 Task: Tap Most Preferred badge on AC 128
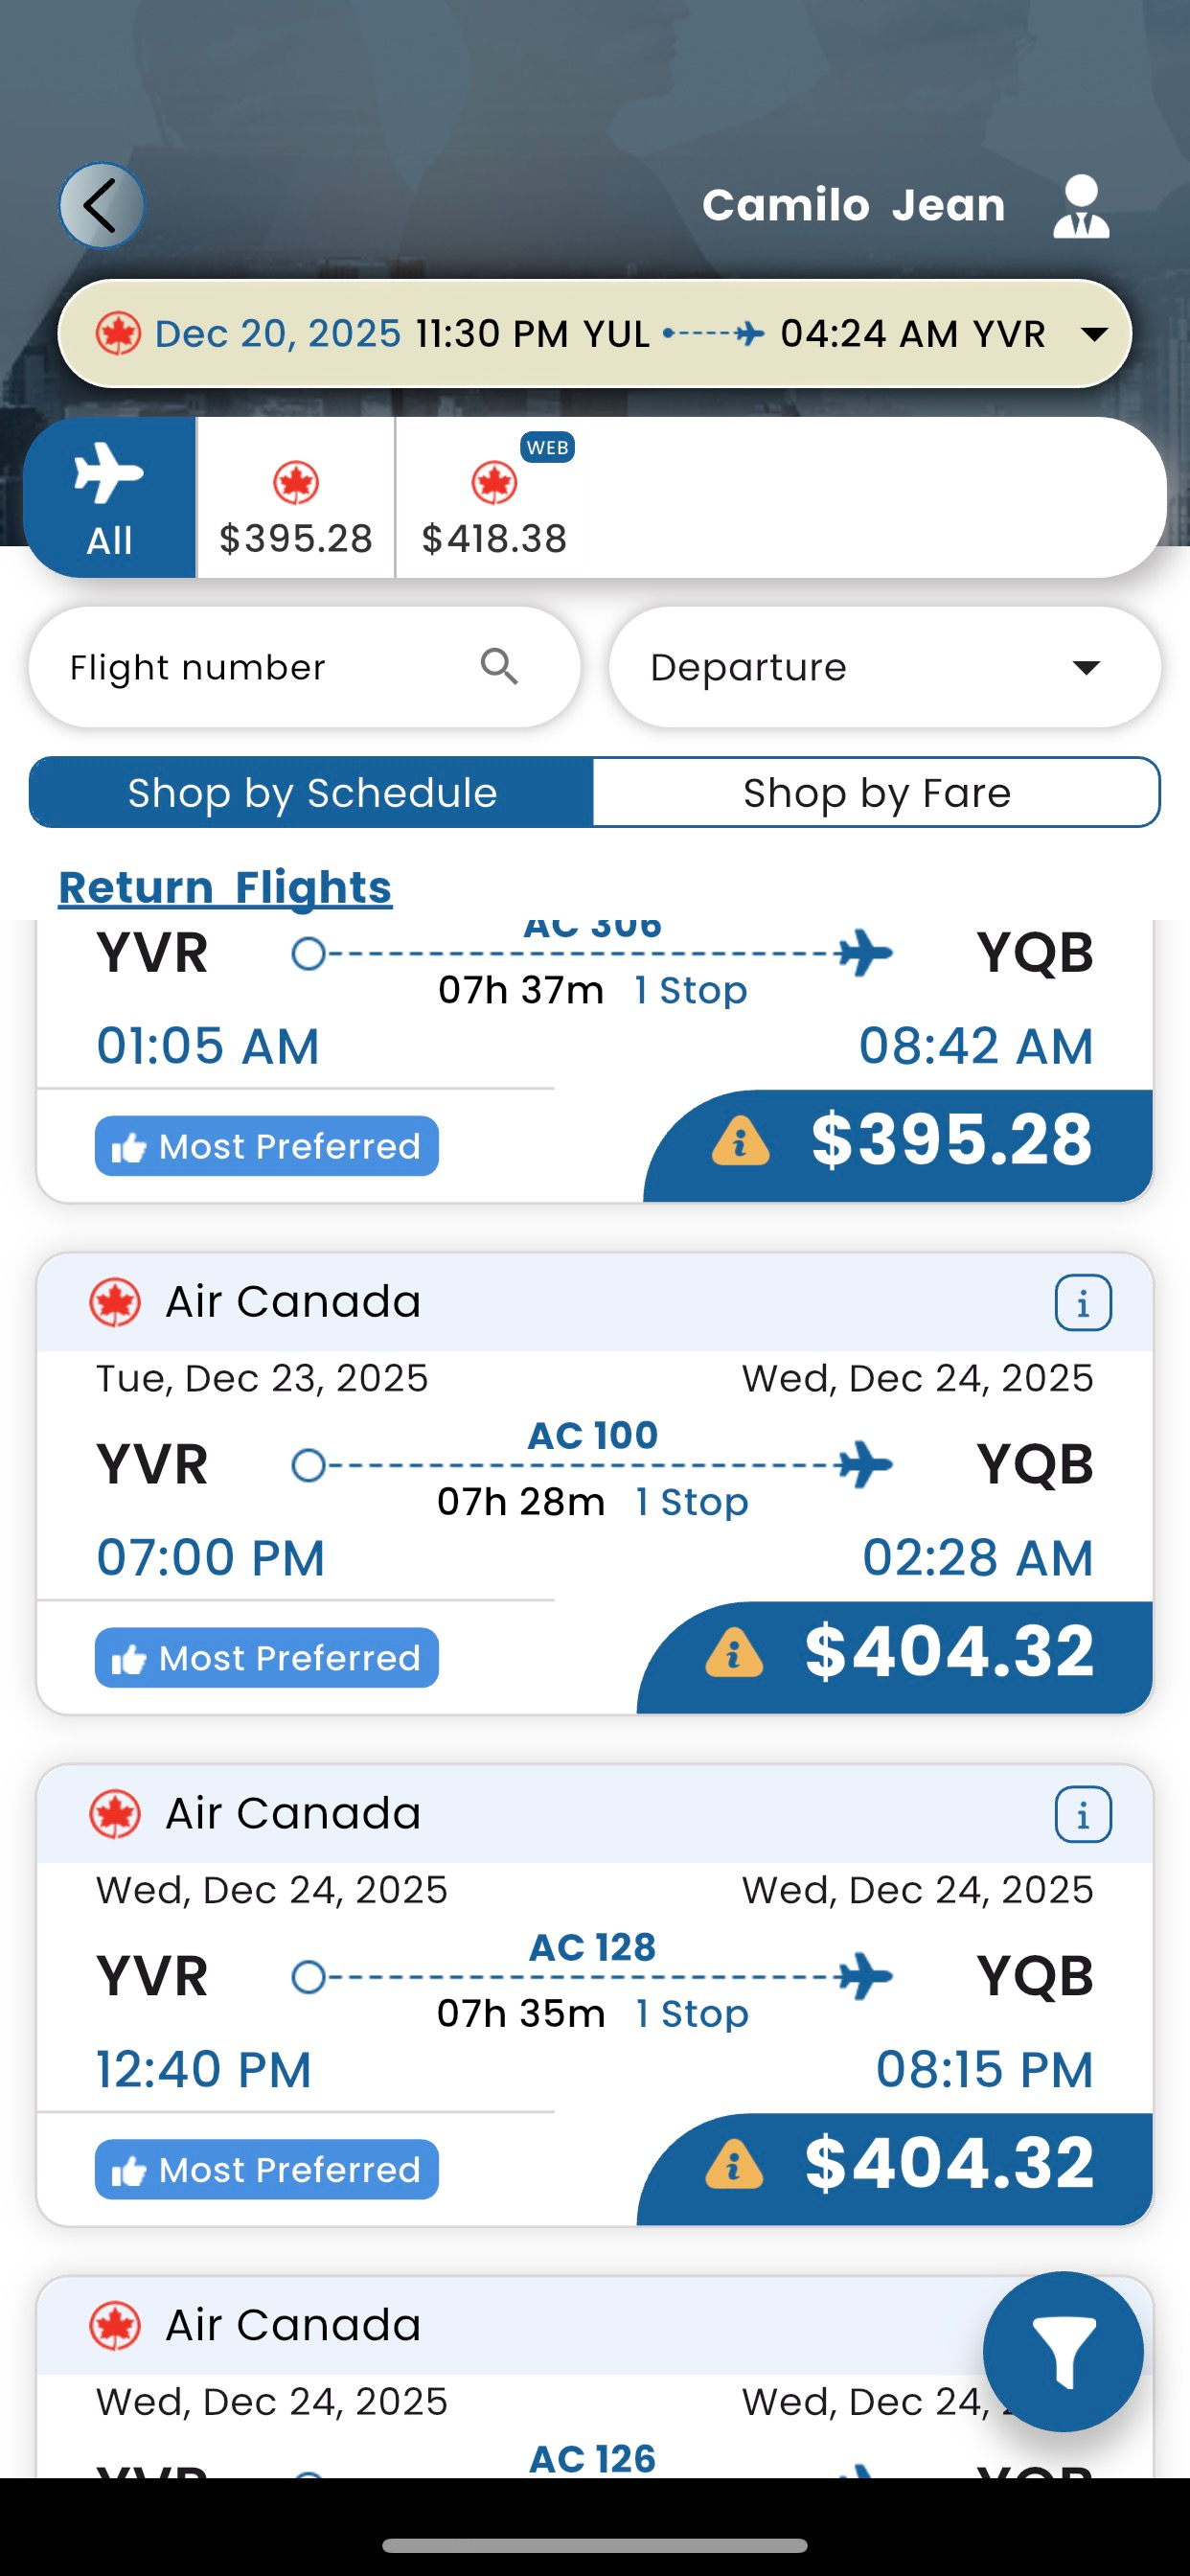pyautogui.click(x=267, y=2170)
